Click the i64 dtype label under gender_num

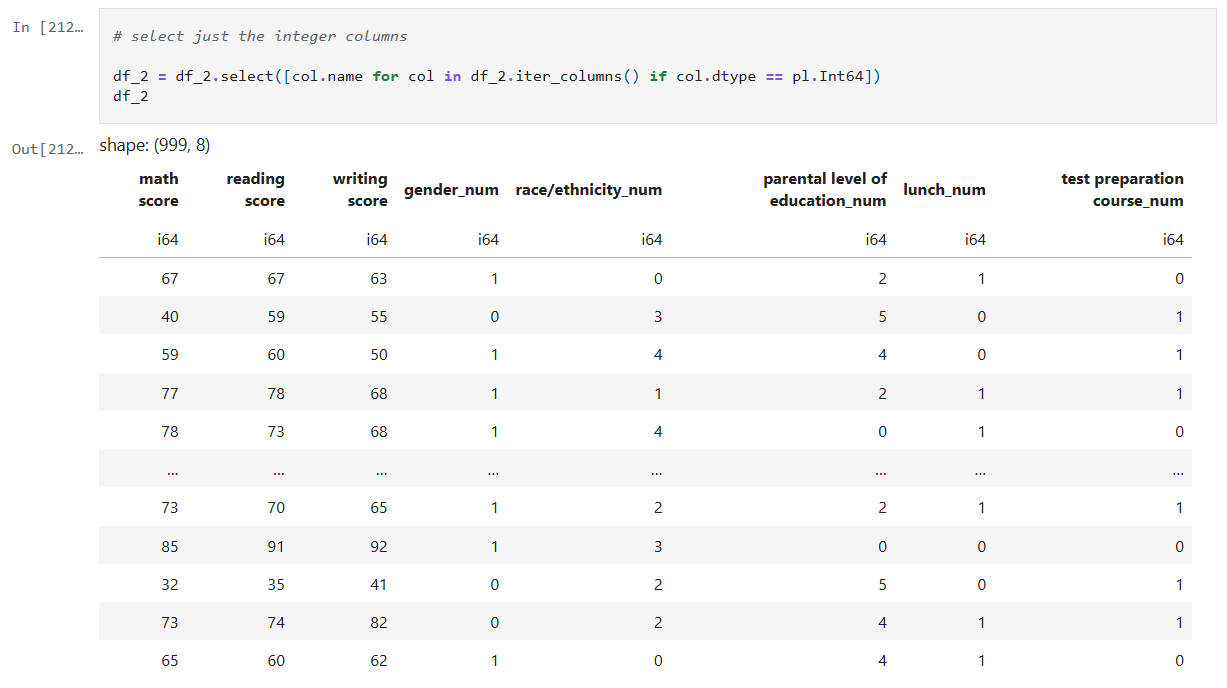pyautogui.click(x=487, y=240)
